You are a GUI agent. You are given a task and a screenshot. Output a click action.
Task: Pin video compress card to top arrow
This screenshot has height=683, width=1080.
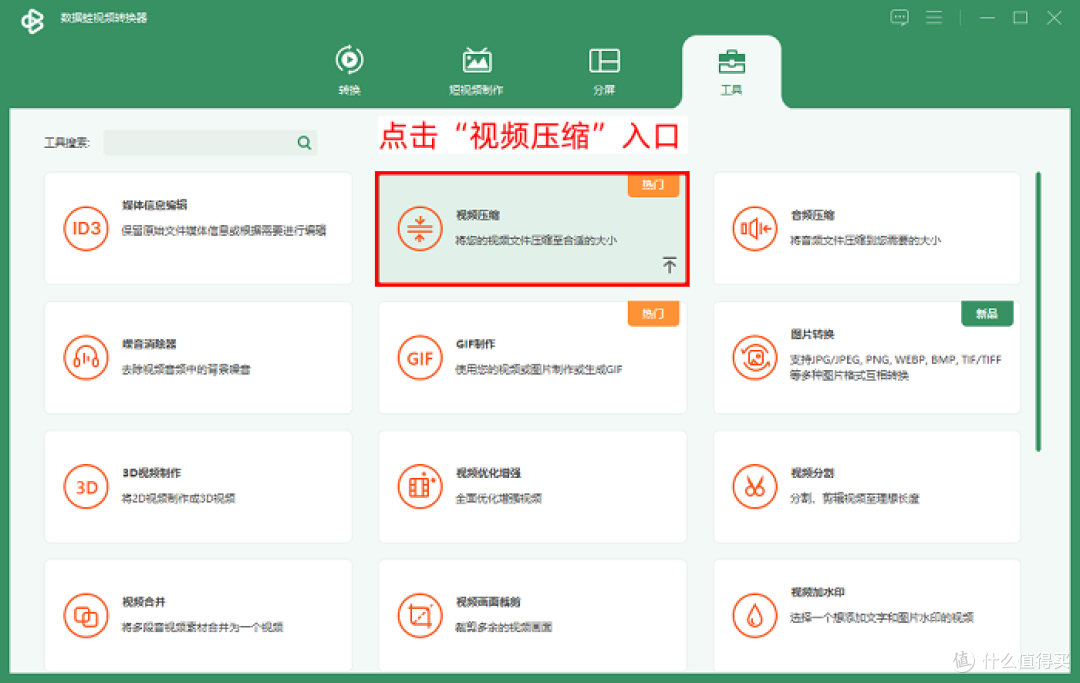[669, 265]
